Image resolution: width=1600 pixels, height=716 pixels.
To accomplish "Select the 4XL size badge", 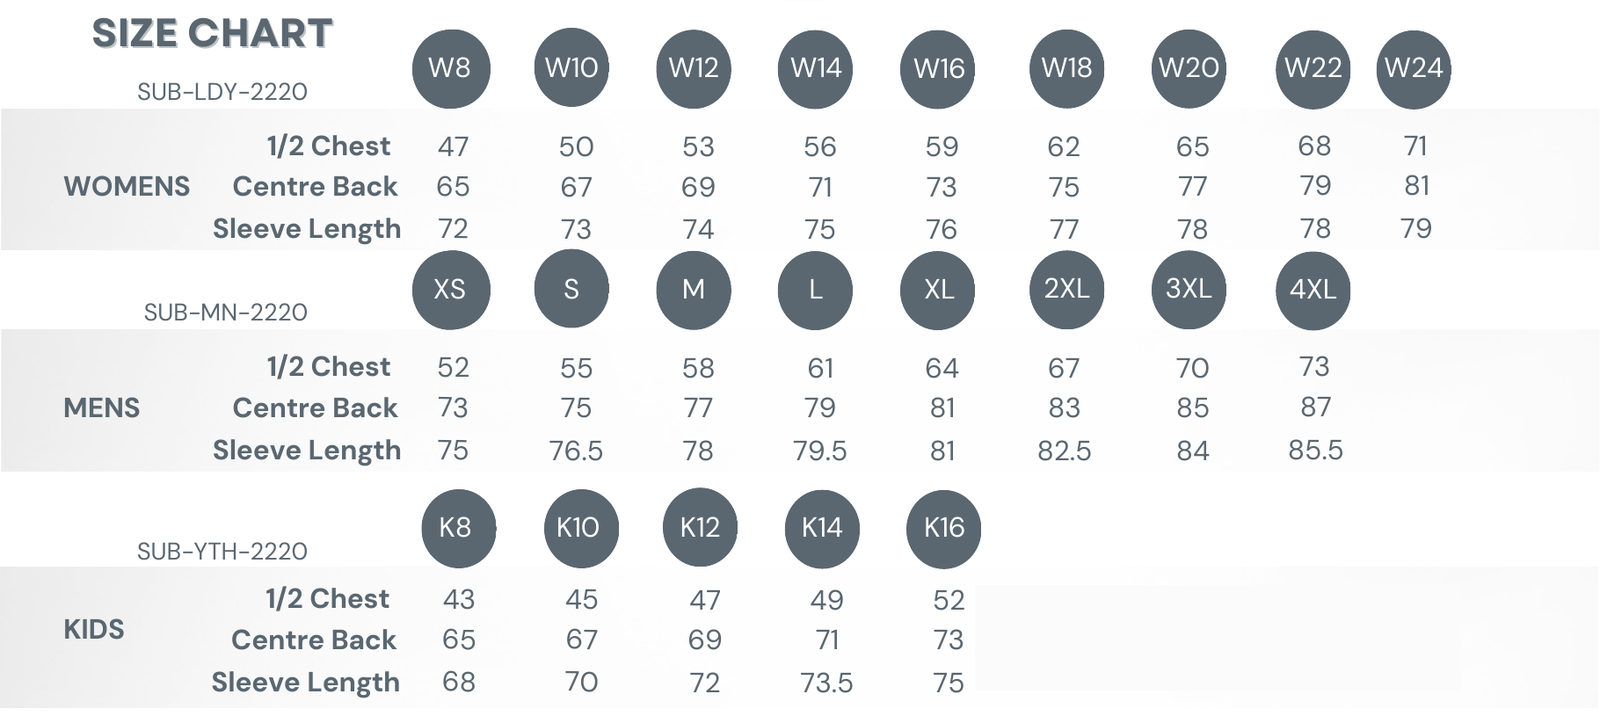I will point(1313,290).
